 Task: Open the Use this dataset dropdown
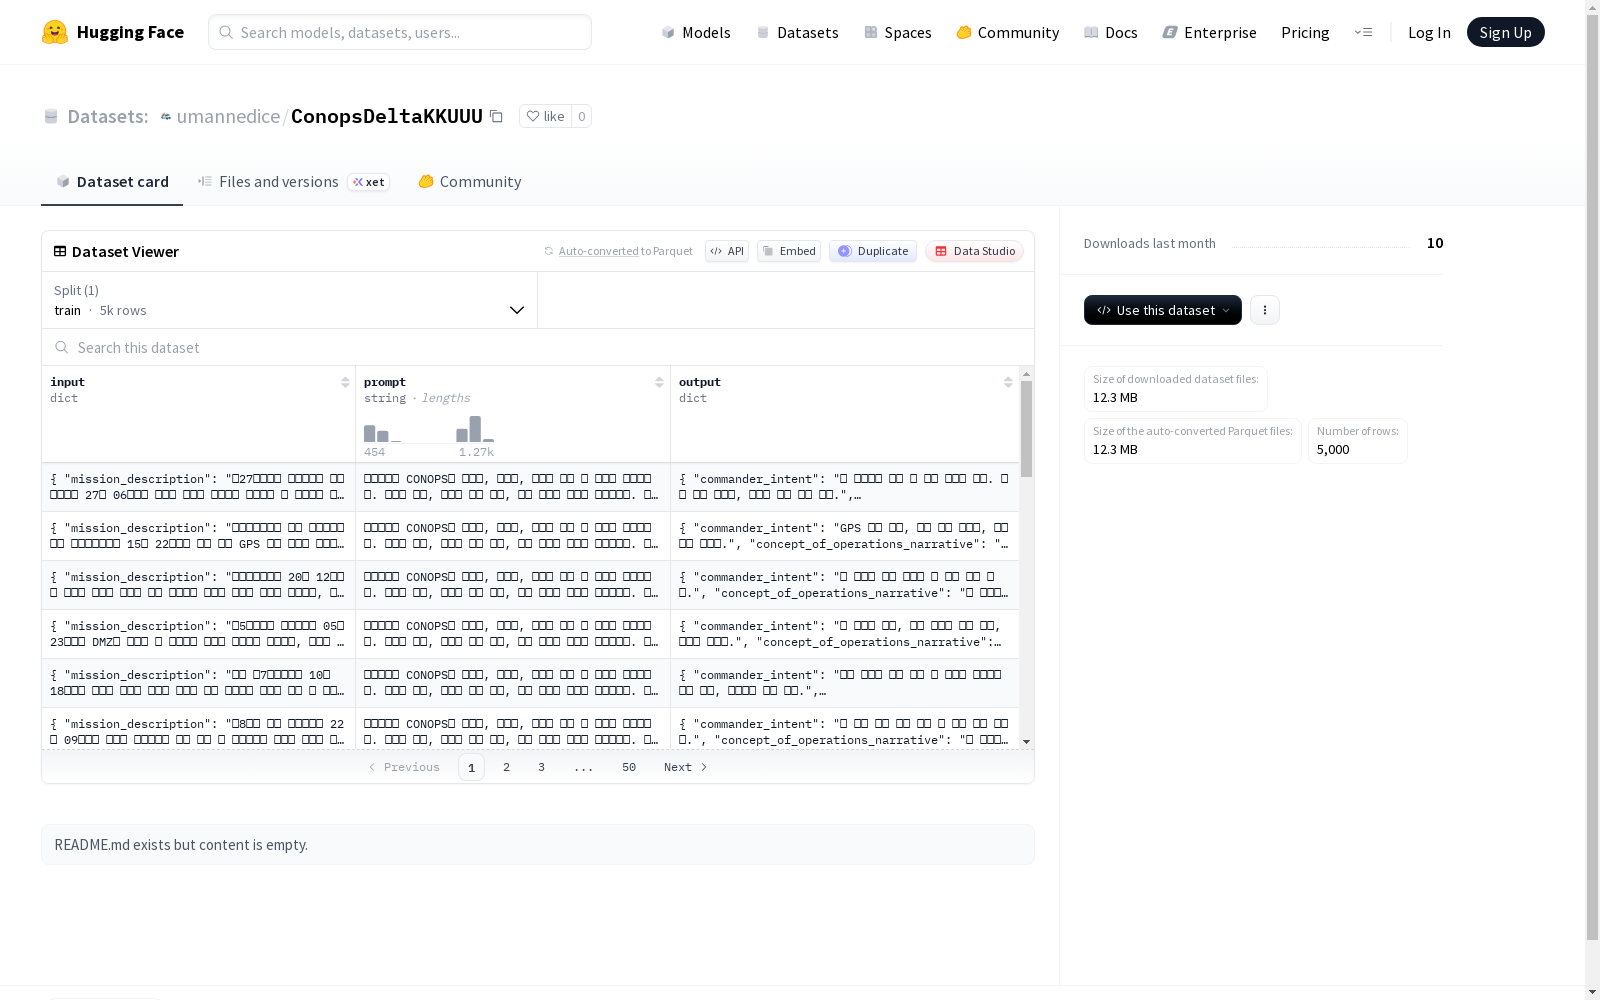coord(1163,310)
